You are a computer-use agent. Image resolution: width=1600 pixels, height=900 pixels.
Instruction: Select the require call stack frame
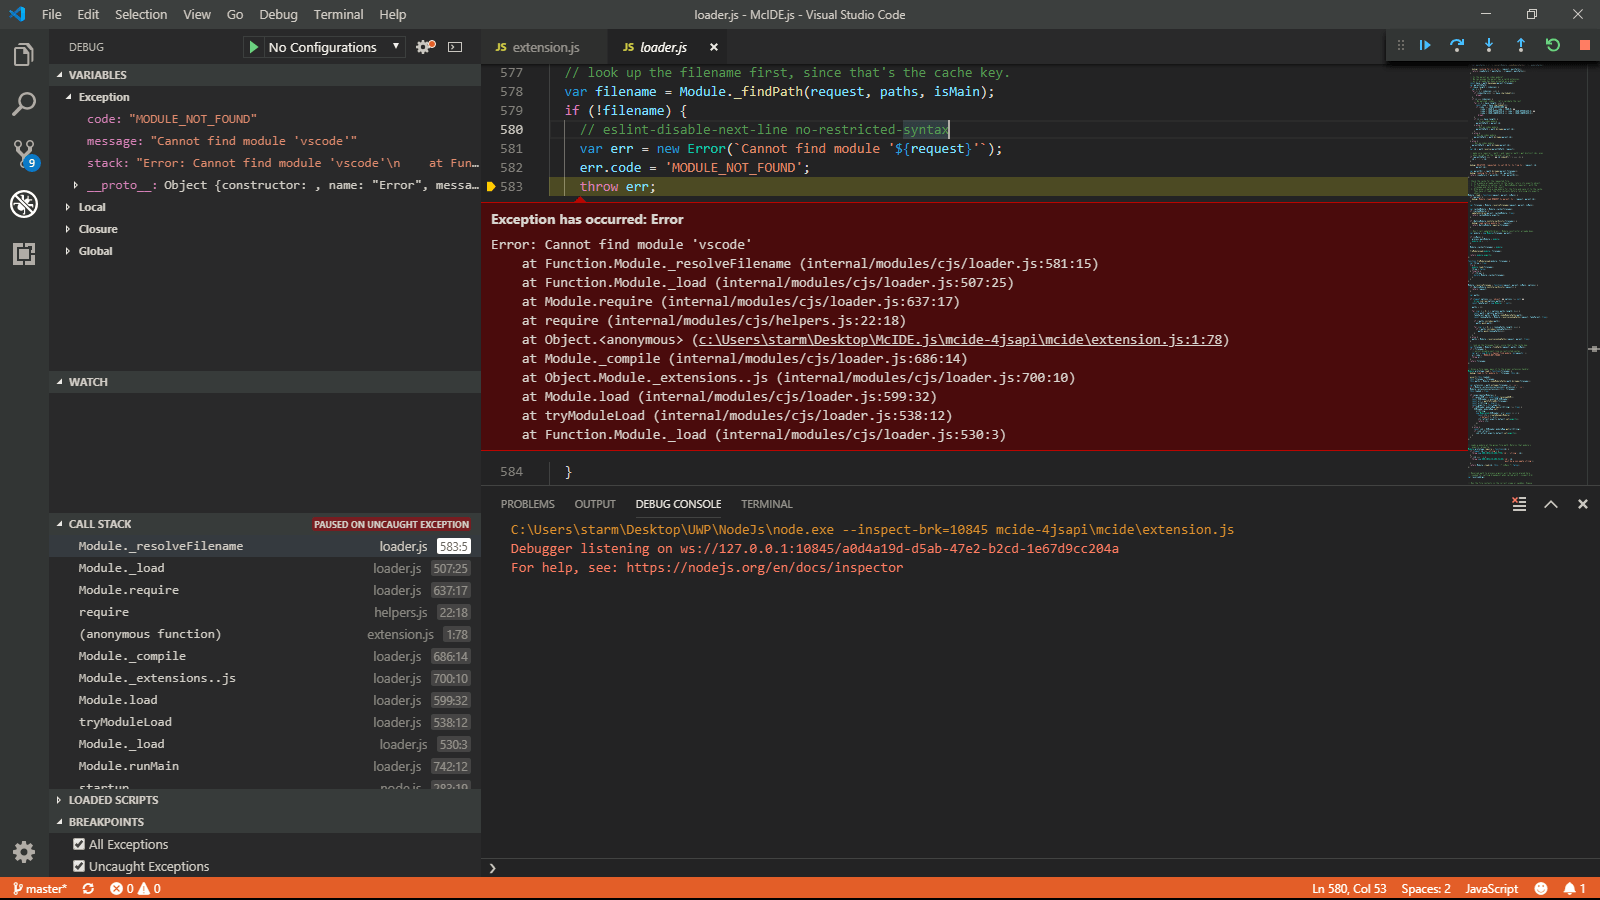(x=265, y=612)
